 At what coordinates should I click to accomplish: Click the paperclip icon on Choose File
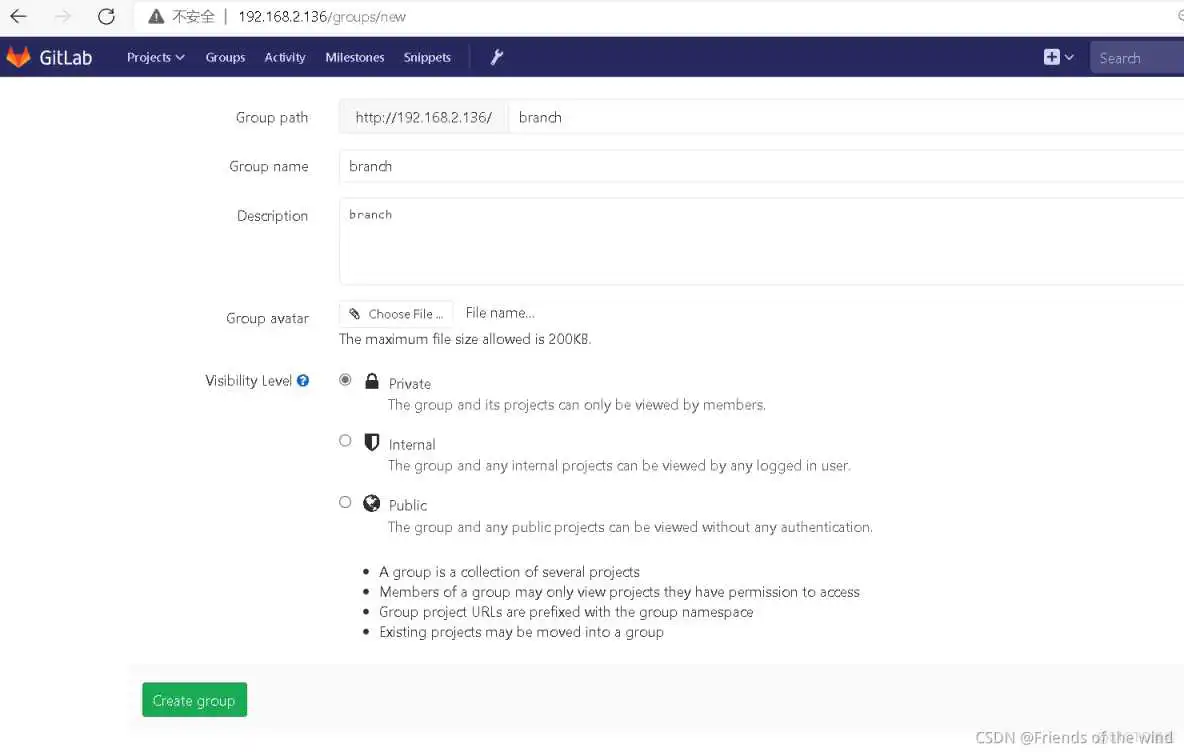click(x=355, y=314)
